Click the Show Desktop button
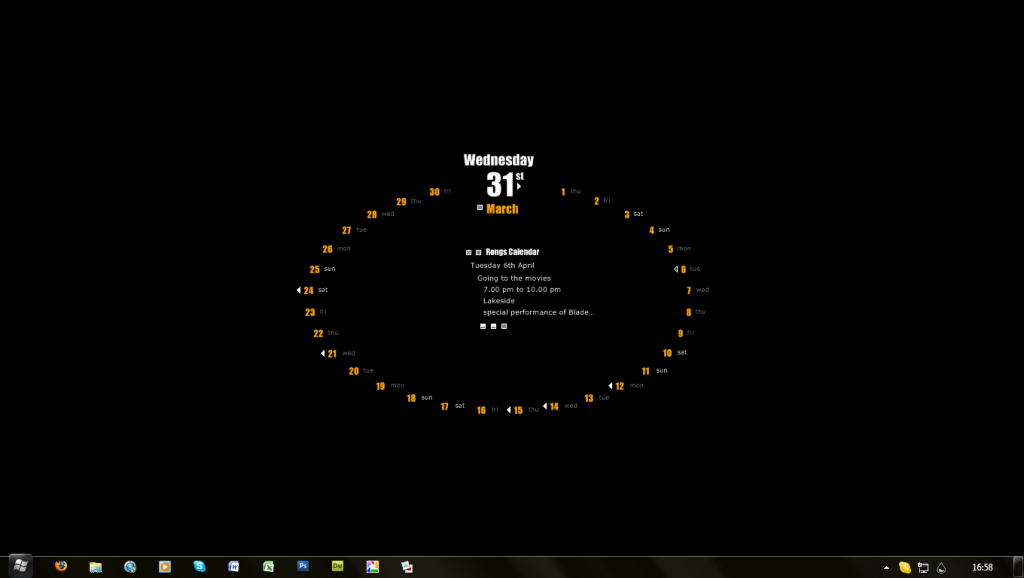The height and width of the screenshot is (578, 1024). pyautogui.click(x=1018, y=567)
